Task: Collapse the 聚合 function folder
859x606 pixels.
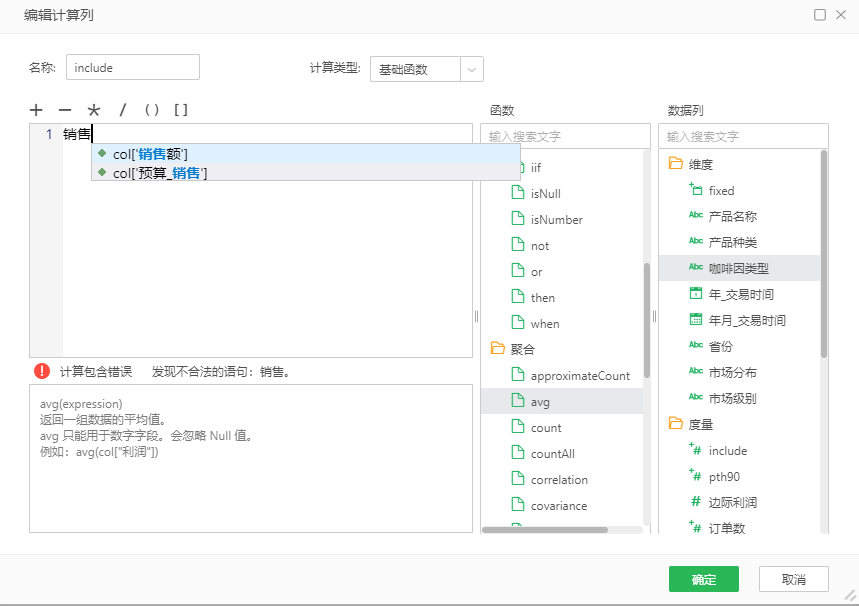Action: coord(497,349)
